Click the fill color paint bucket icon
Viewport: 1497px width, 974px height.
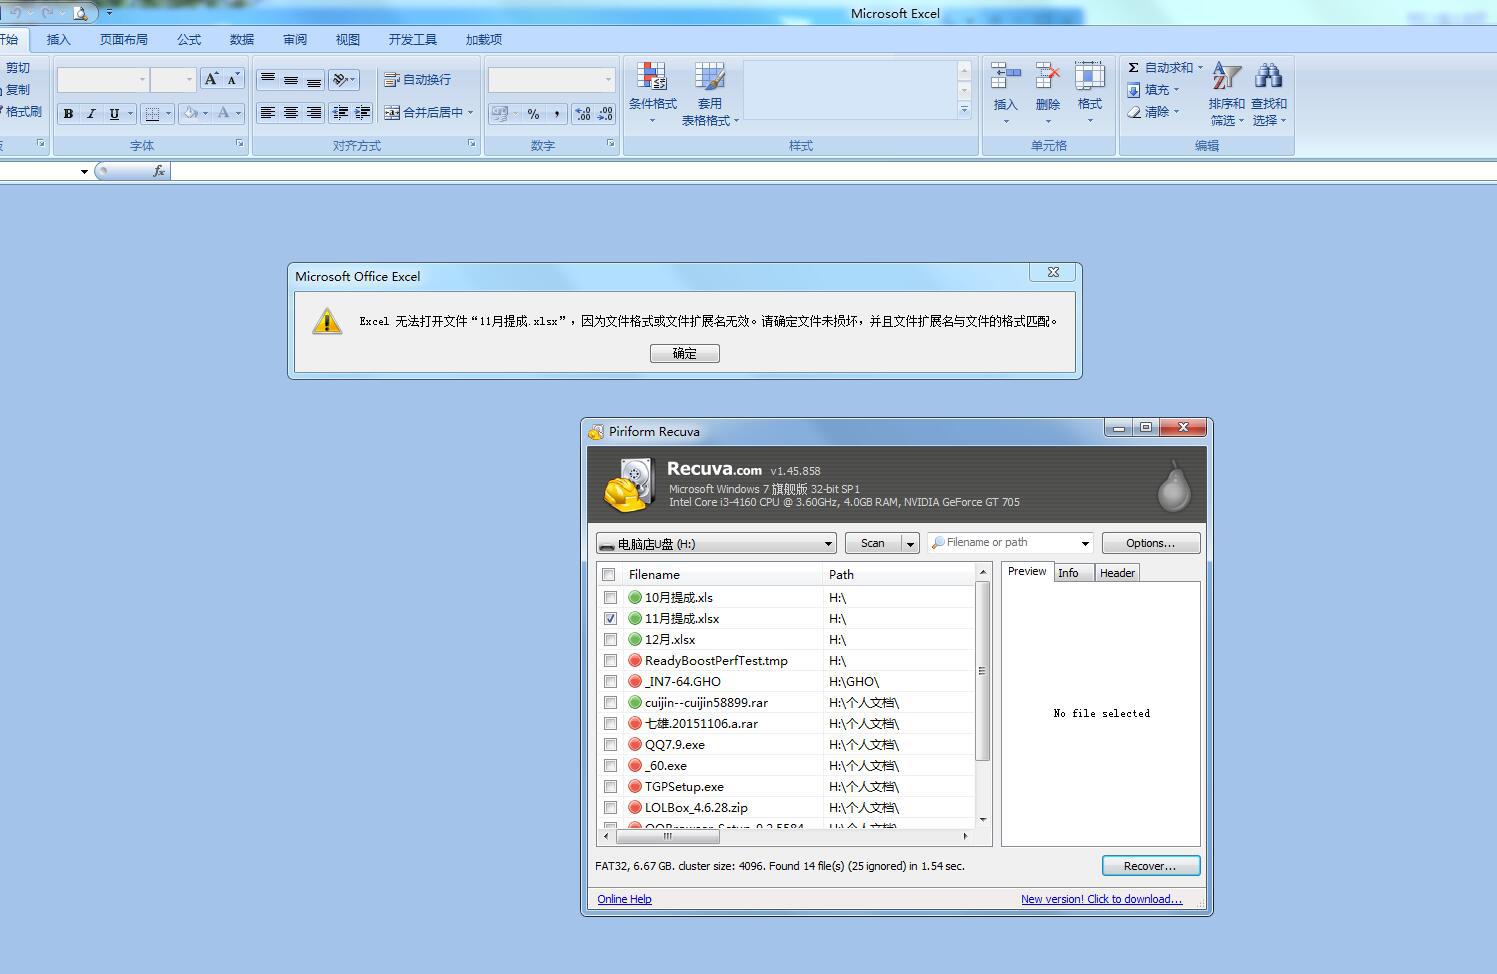(x=190, y=114)
